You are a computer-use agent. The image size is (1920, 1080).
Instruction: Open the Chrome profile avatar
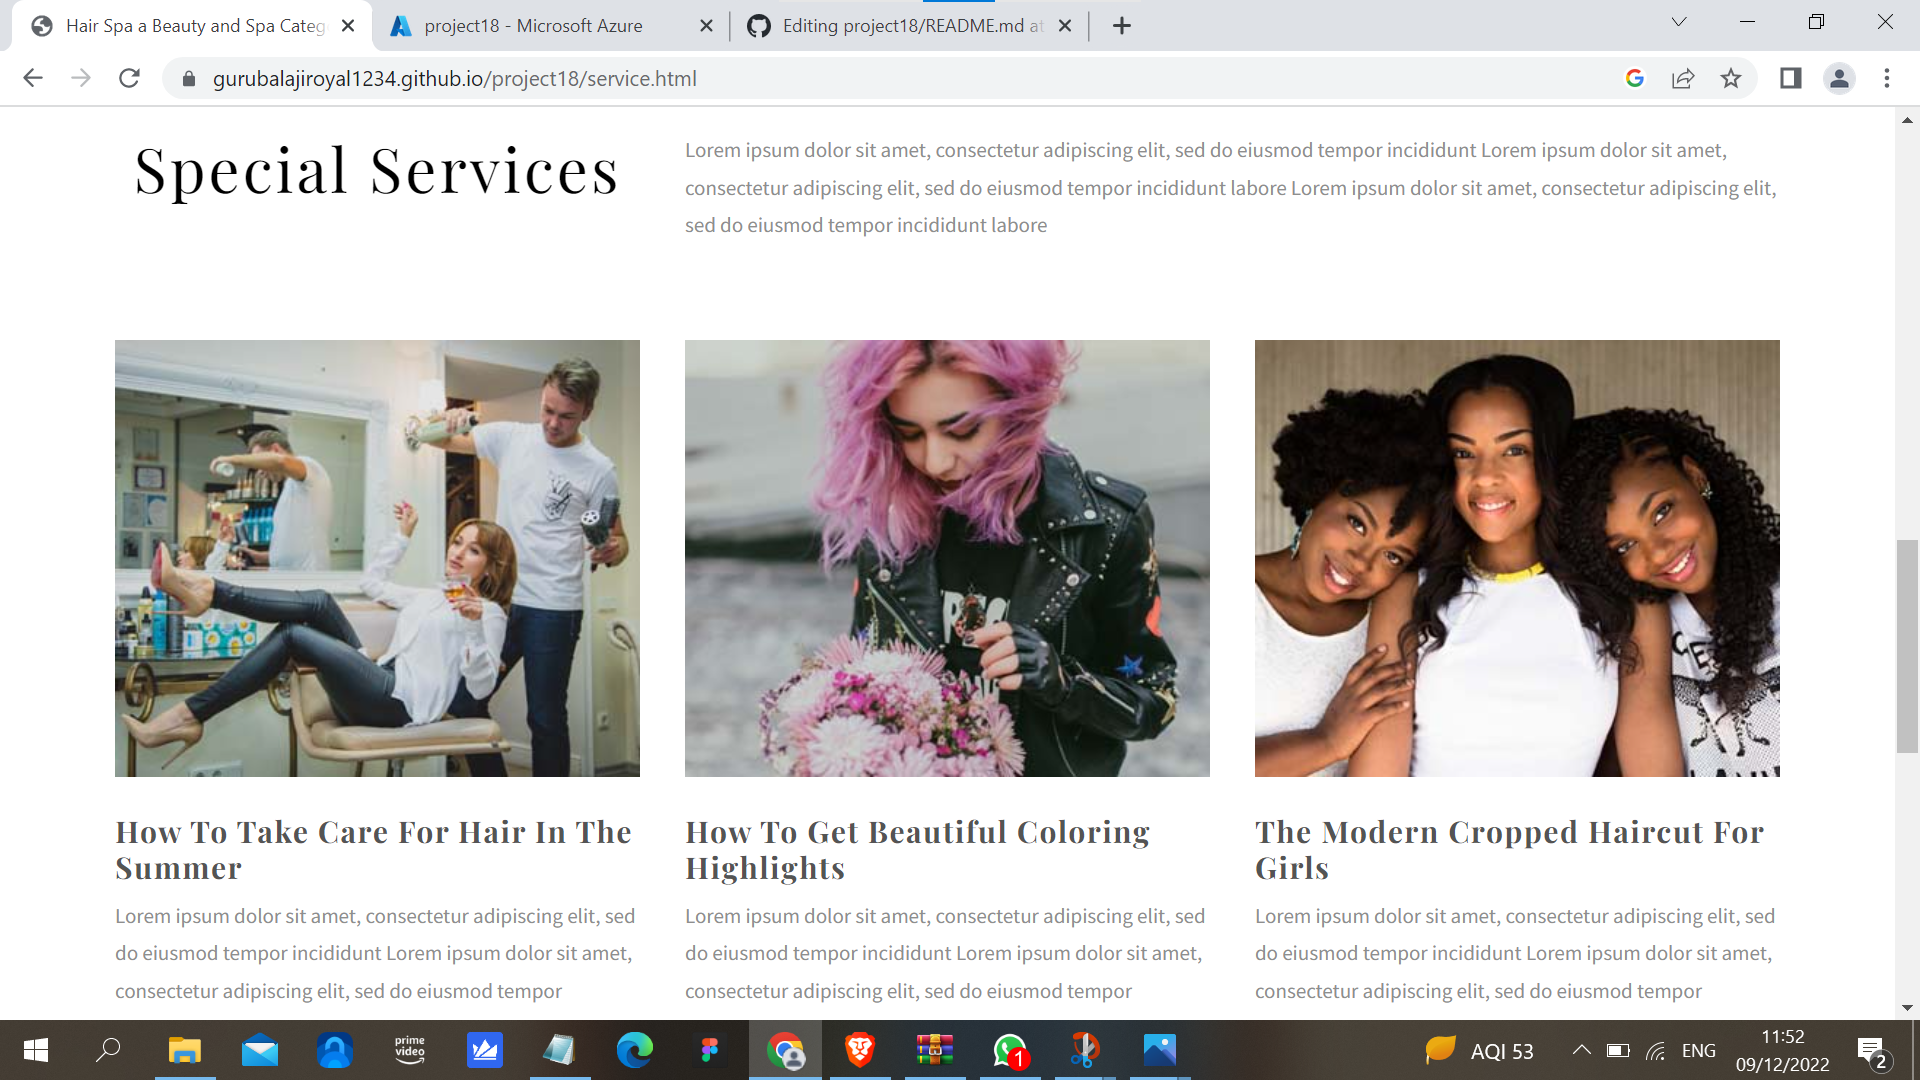(1839, 78)
